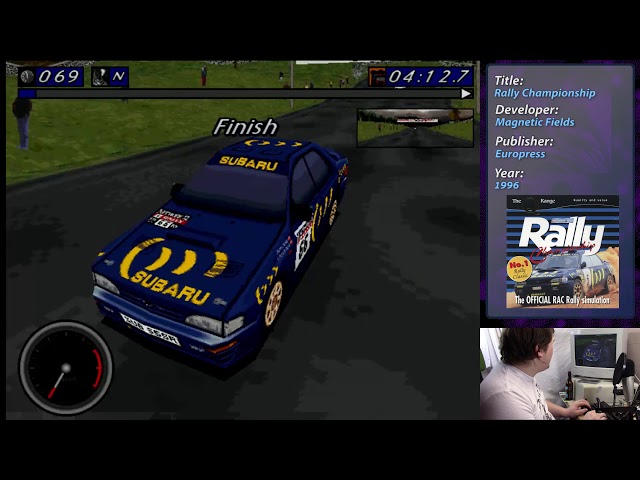Click the year 1996
The image size is (640, 480).
tap(507, 185)
